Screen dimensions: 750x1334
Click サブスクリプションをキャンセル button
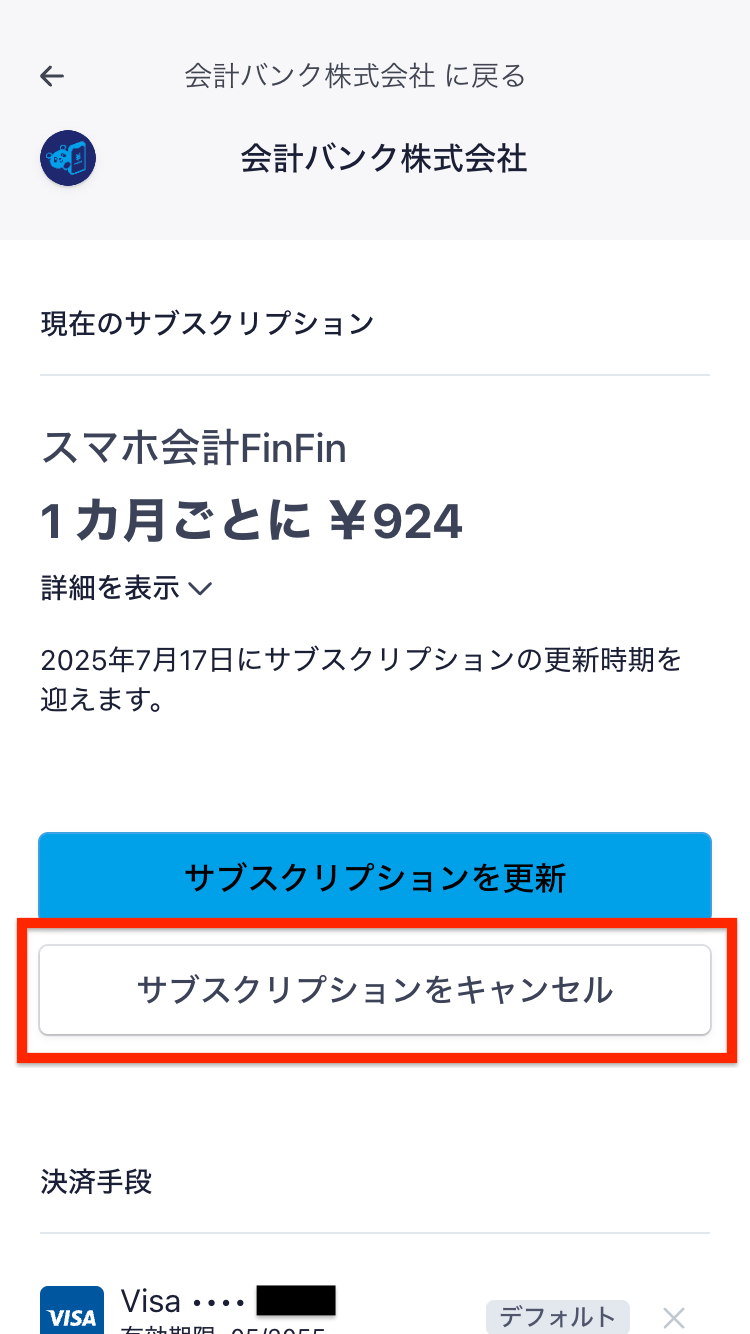click(x=375, y=990)
